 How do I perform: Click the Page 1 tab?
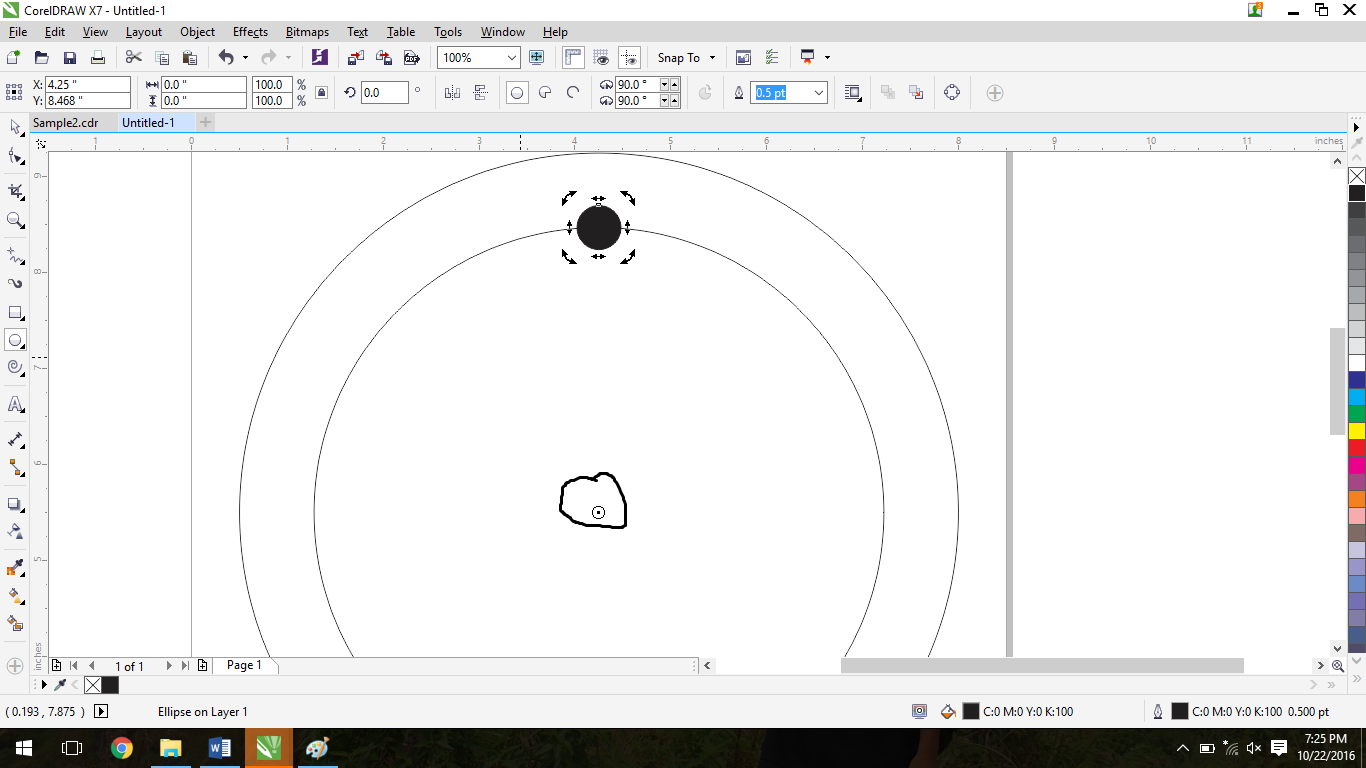click(x=244, y=665)
